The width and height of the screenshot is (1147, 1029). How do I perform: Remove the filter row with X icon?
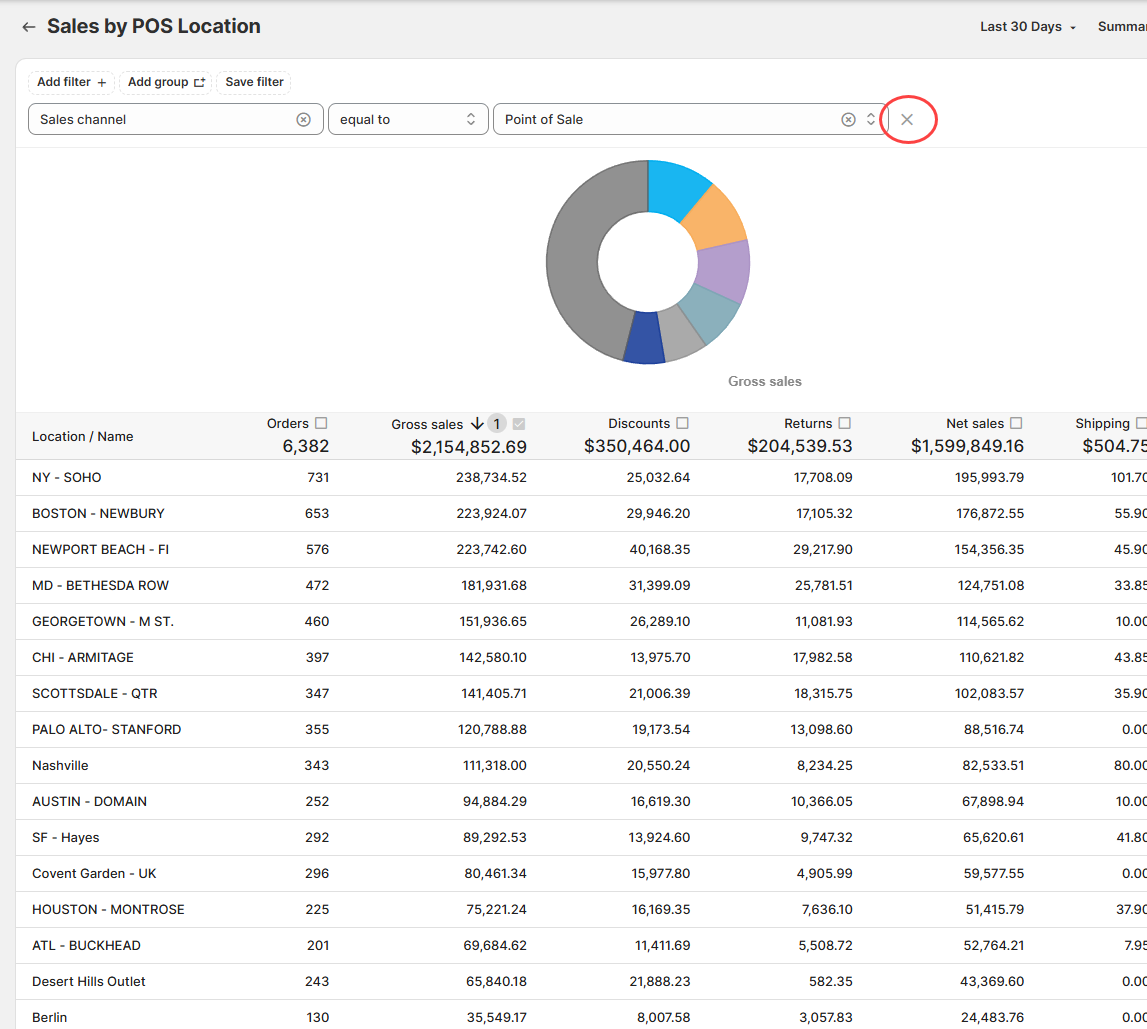coord(907,120)
